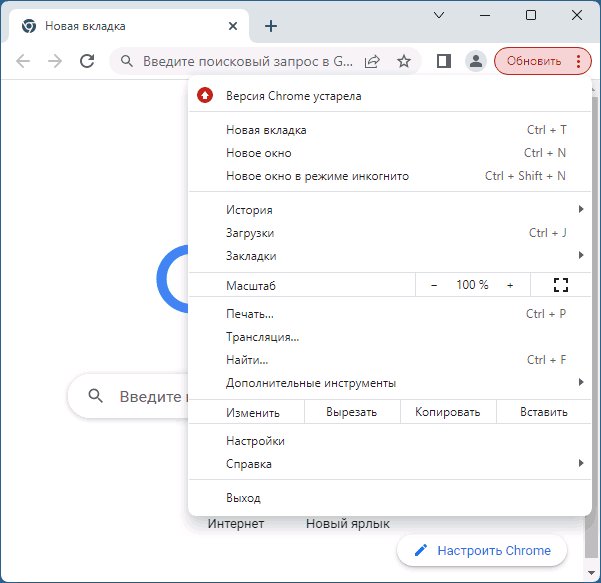
Task: Click the share page icon in address bar
Action: 372,61
